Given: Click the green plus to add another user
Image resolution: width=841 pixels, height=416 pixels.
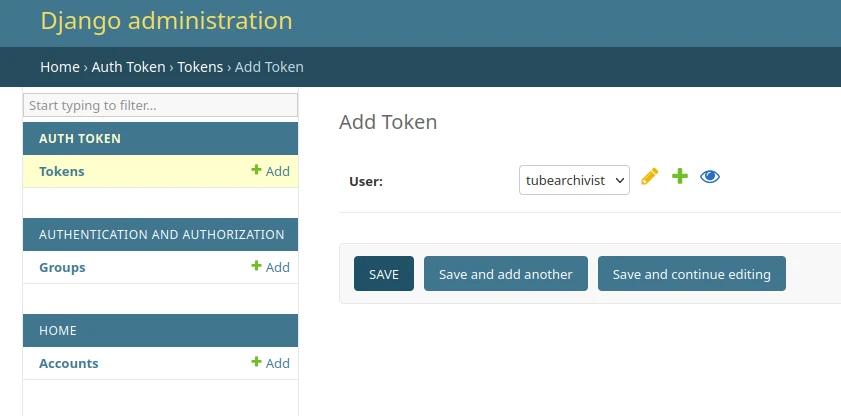Looking at the screenshot, I should [680, 177].
